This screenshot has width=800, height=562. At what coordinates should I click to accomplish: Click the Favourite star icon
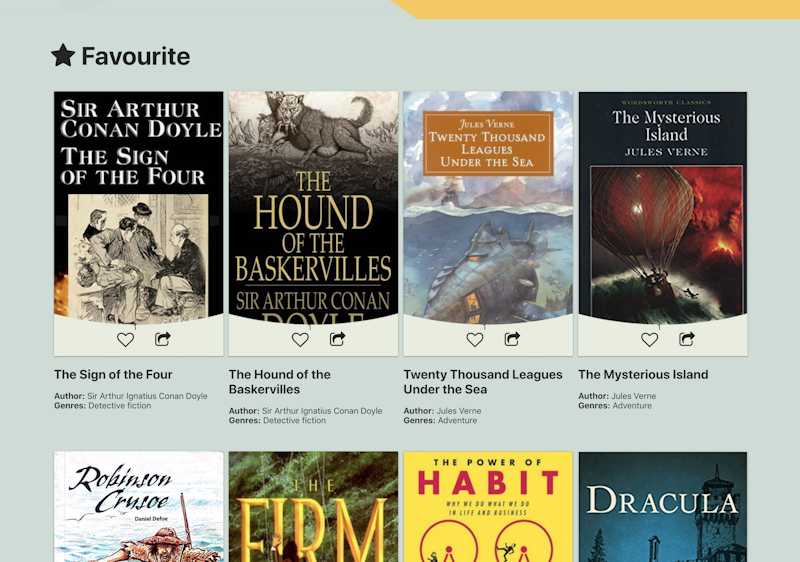63,56
